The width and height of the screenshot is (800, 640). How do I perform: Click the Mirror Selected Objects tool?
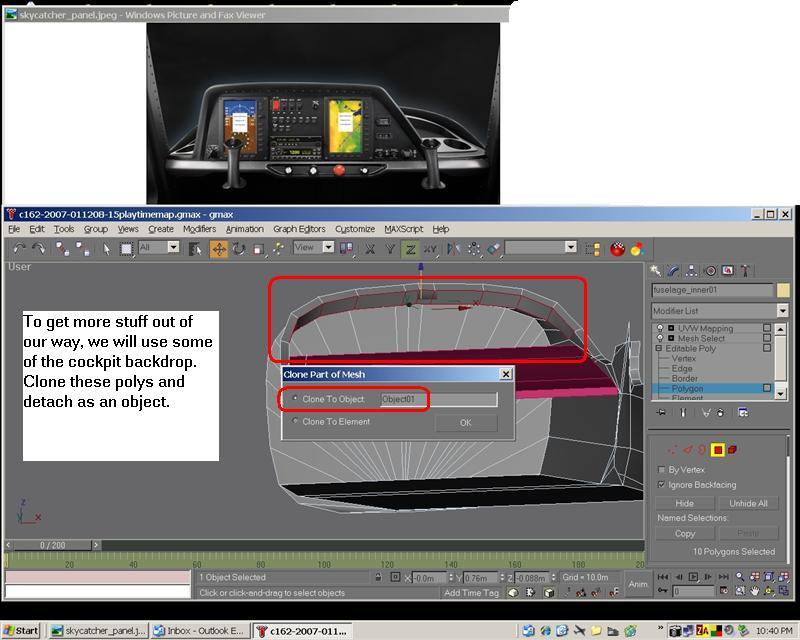pyautogui.click(x=453, y=249)
